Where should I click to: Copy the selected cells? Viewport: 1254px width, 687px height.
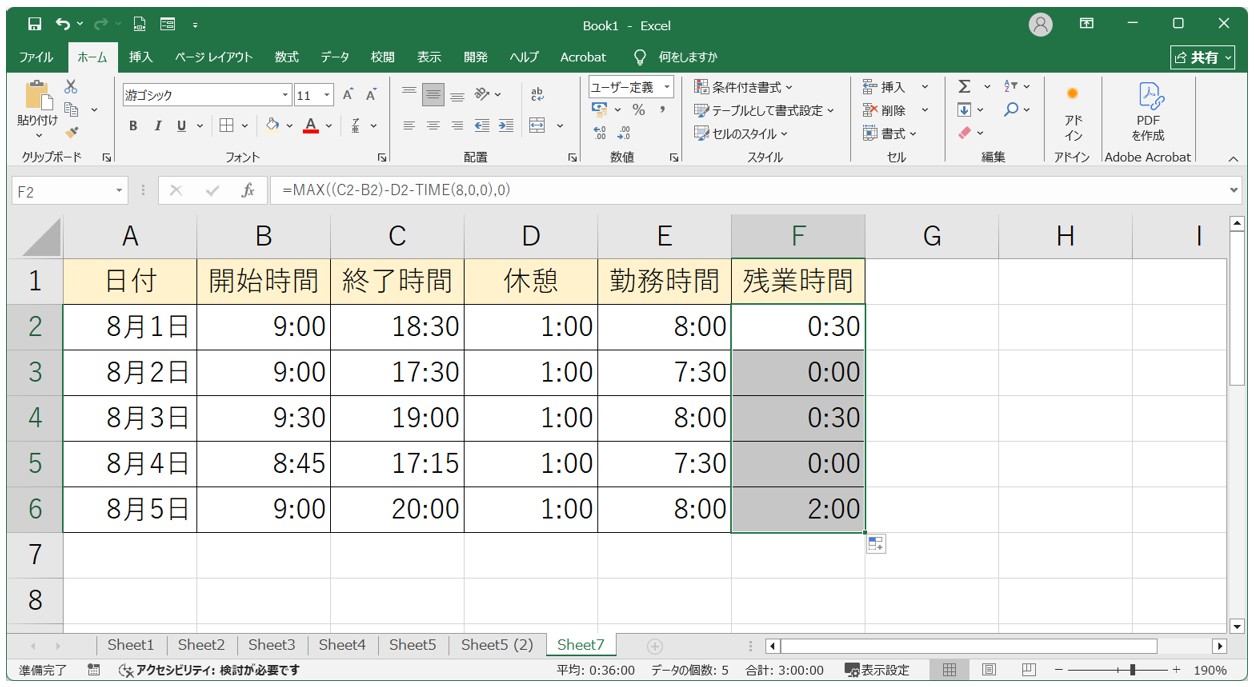71,109
